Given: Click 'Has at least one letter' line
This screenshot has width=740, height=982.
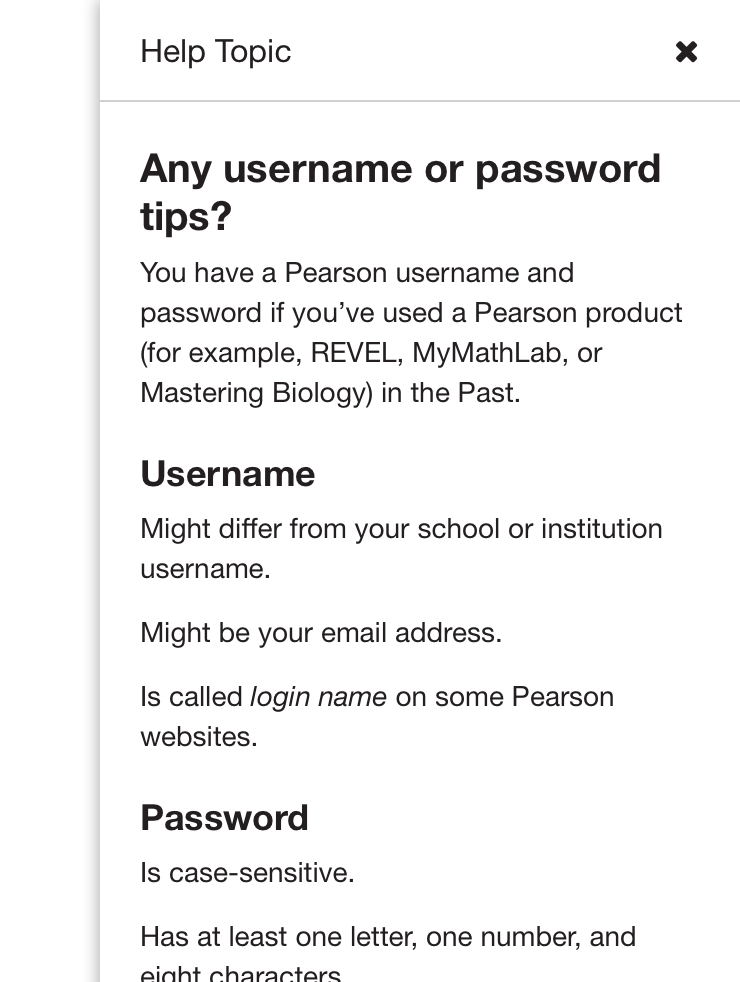Looking at the screenshot, I should click(388, 937).
